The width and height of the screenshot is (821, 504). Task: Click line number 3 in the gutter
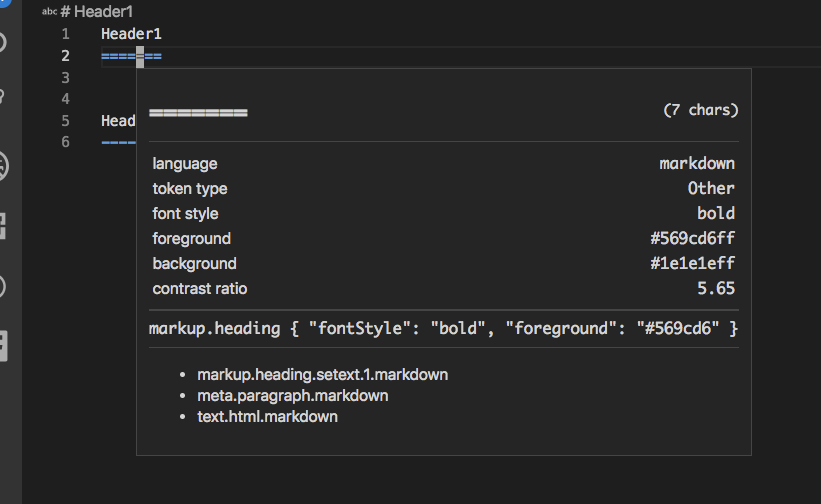tap(65, 77)
